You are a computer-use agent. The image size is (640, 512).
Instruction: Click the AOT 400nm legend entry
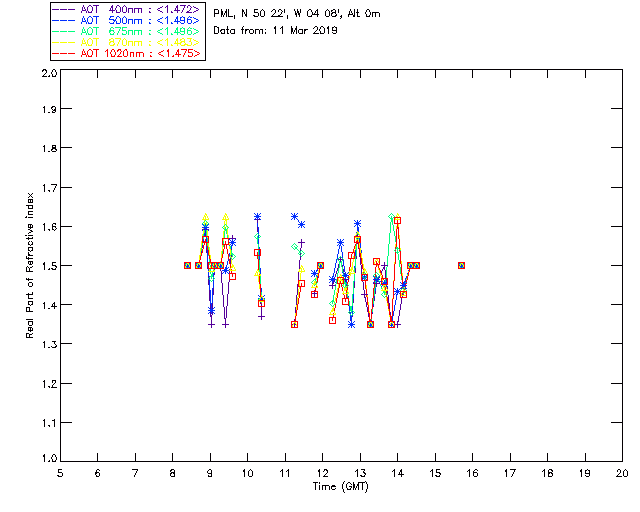pos(127,9)
